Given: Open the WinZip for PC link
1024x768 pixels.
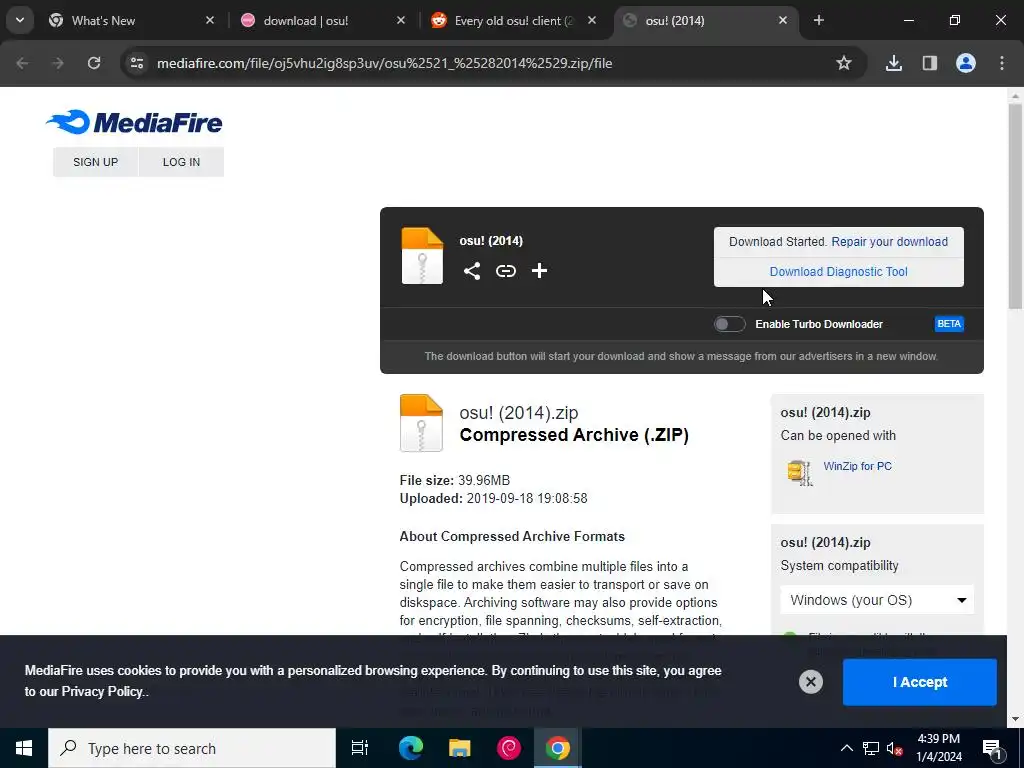Looking at the screenshot, I should click(x=857, y=466).
